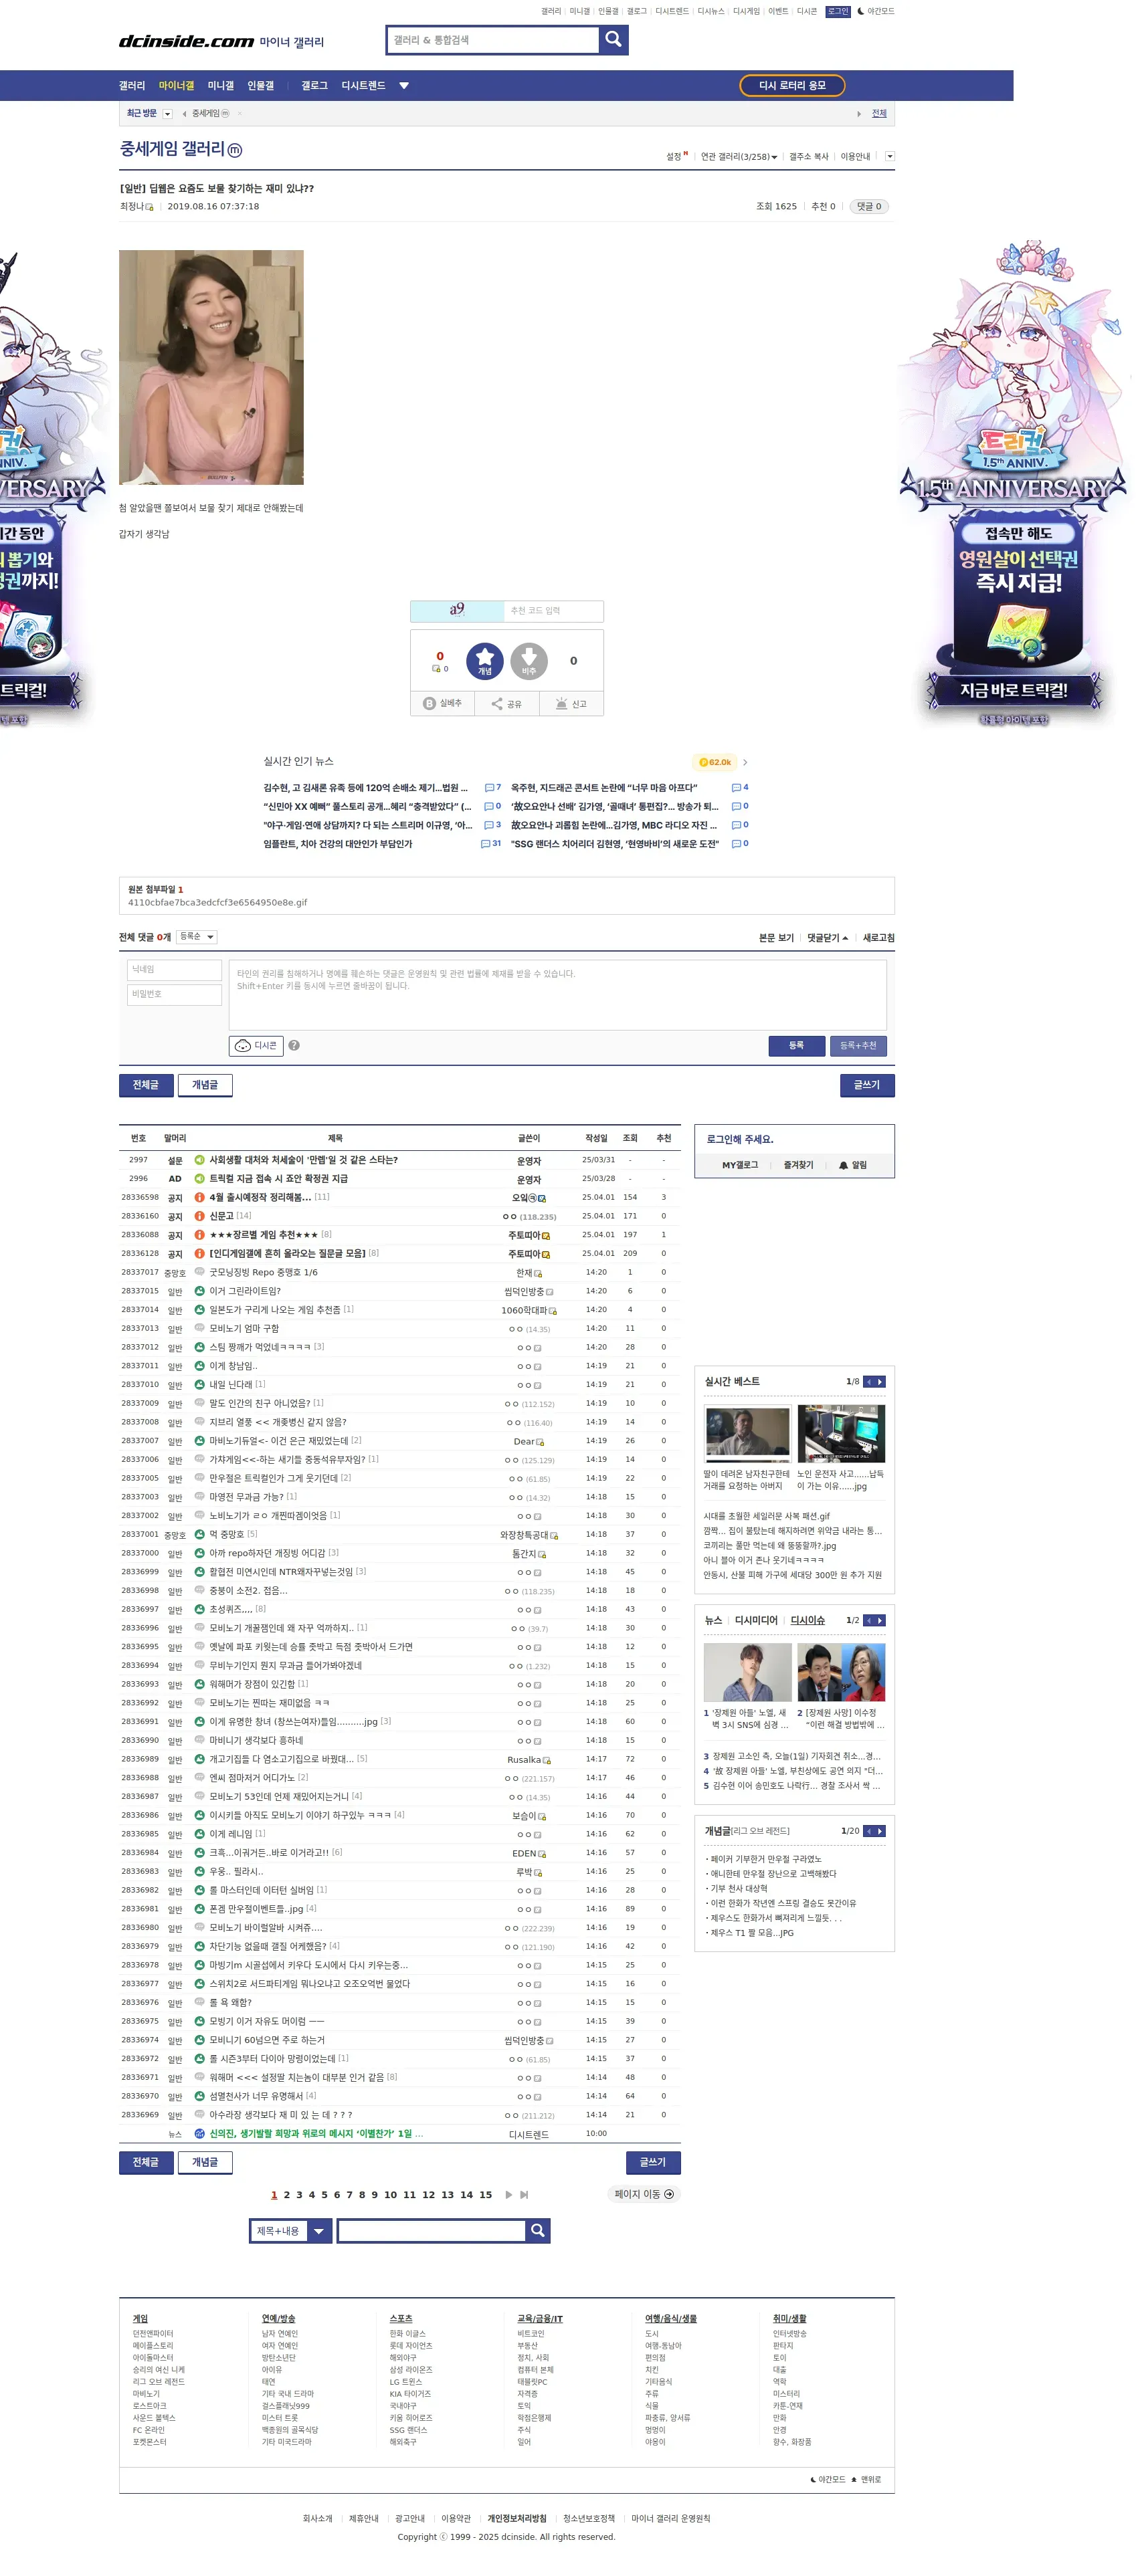Click the question mark help icon beside 디시콘
The width and height of the screenshot is (1138, 2576).
[x=294, y=1045]
